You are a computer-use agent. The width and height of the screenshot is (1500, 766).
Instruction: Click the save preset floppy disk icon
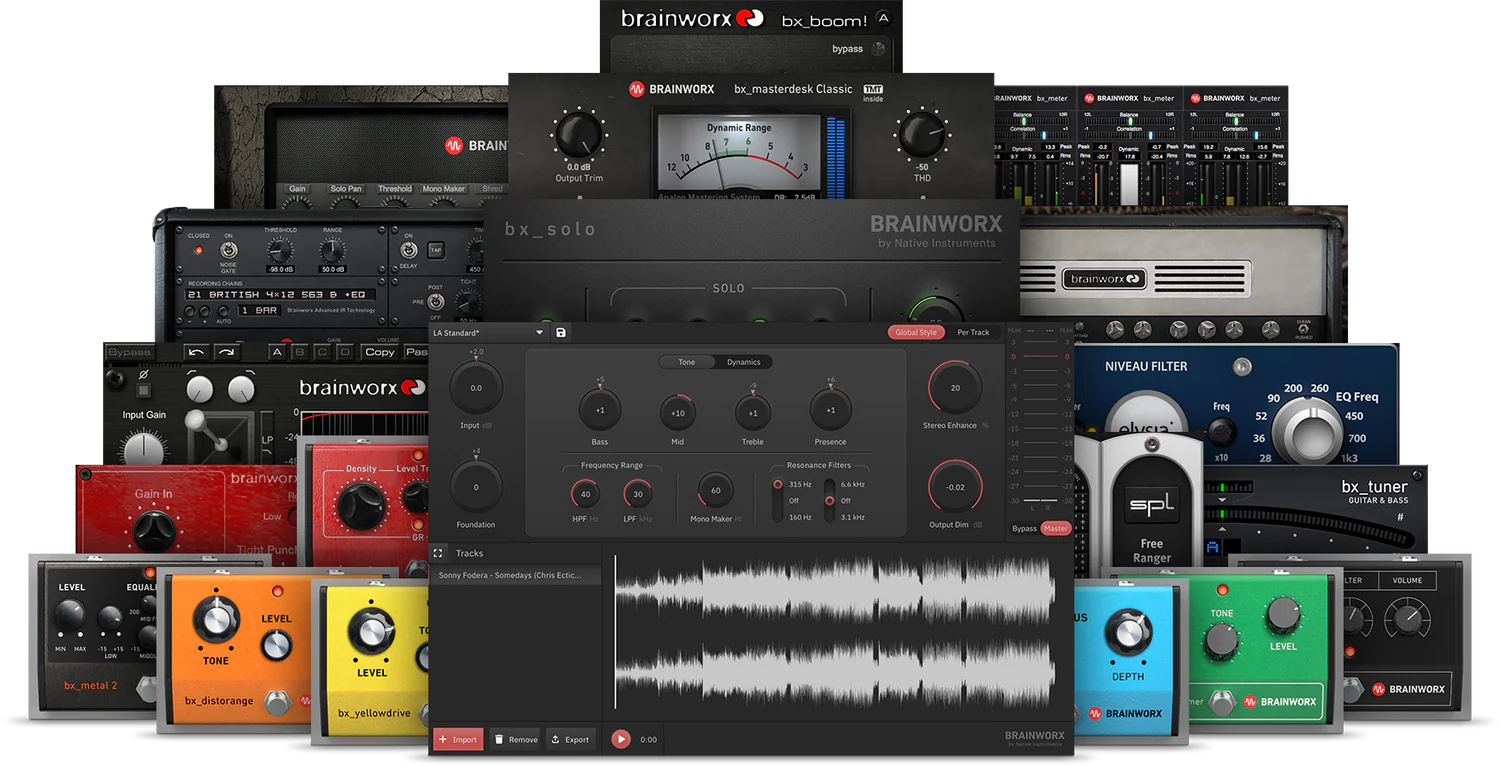pos(560,332)
